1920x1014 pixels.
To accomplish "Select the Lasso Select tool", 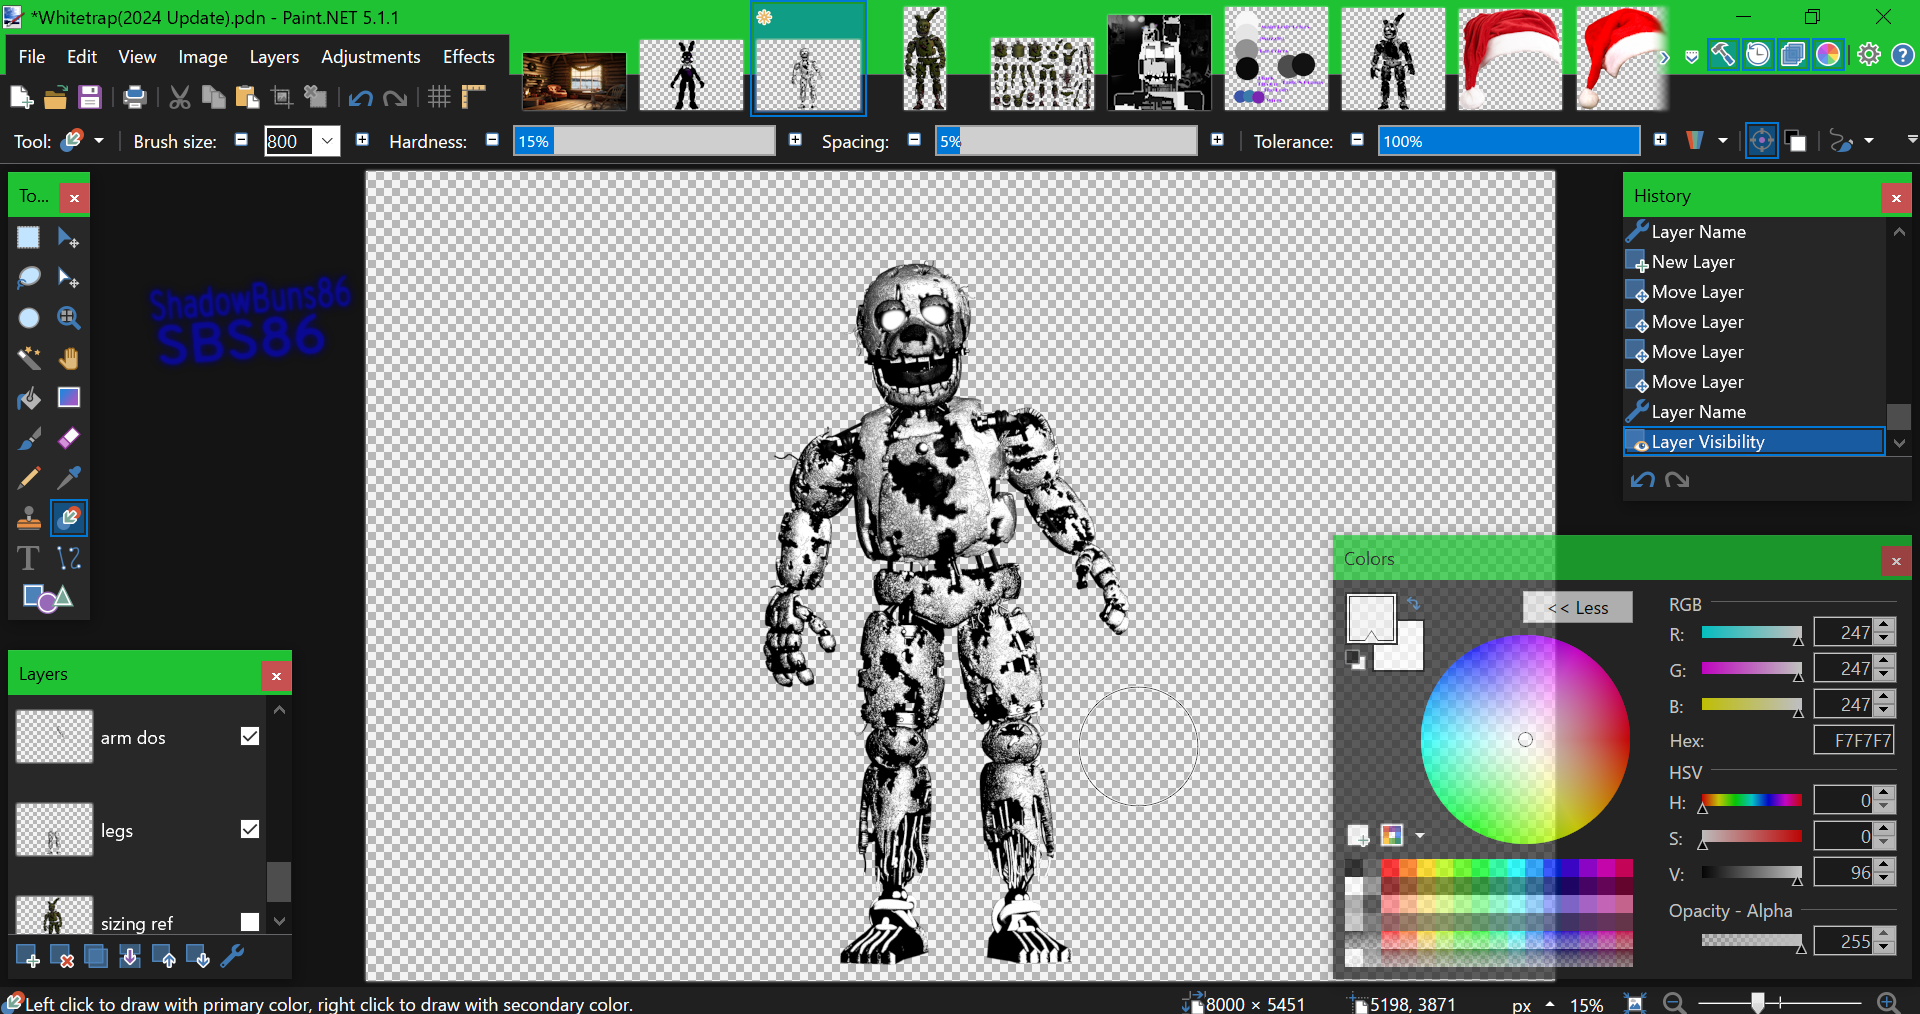I will pyautogui.click(x=28, y=278).
